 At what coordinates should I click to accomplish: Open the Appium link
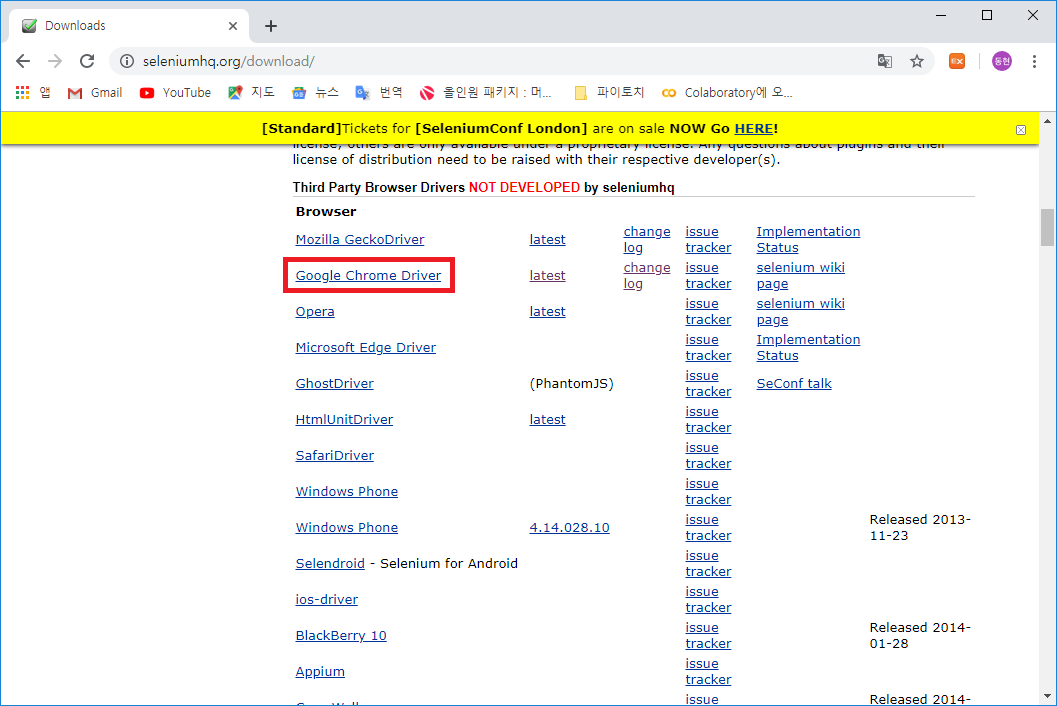(320, 672)
